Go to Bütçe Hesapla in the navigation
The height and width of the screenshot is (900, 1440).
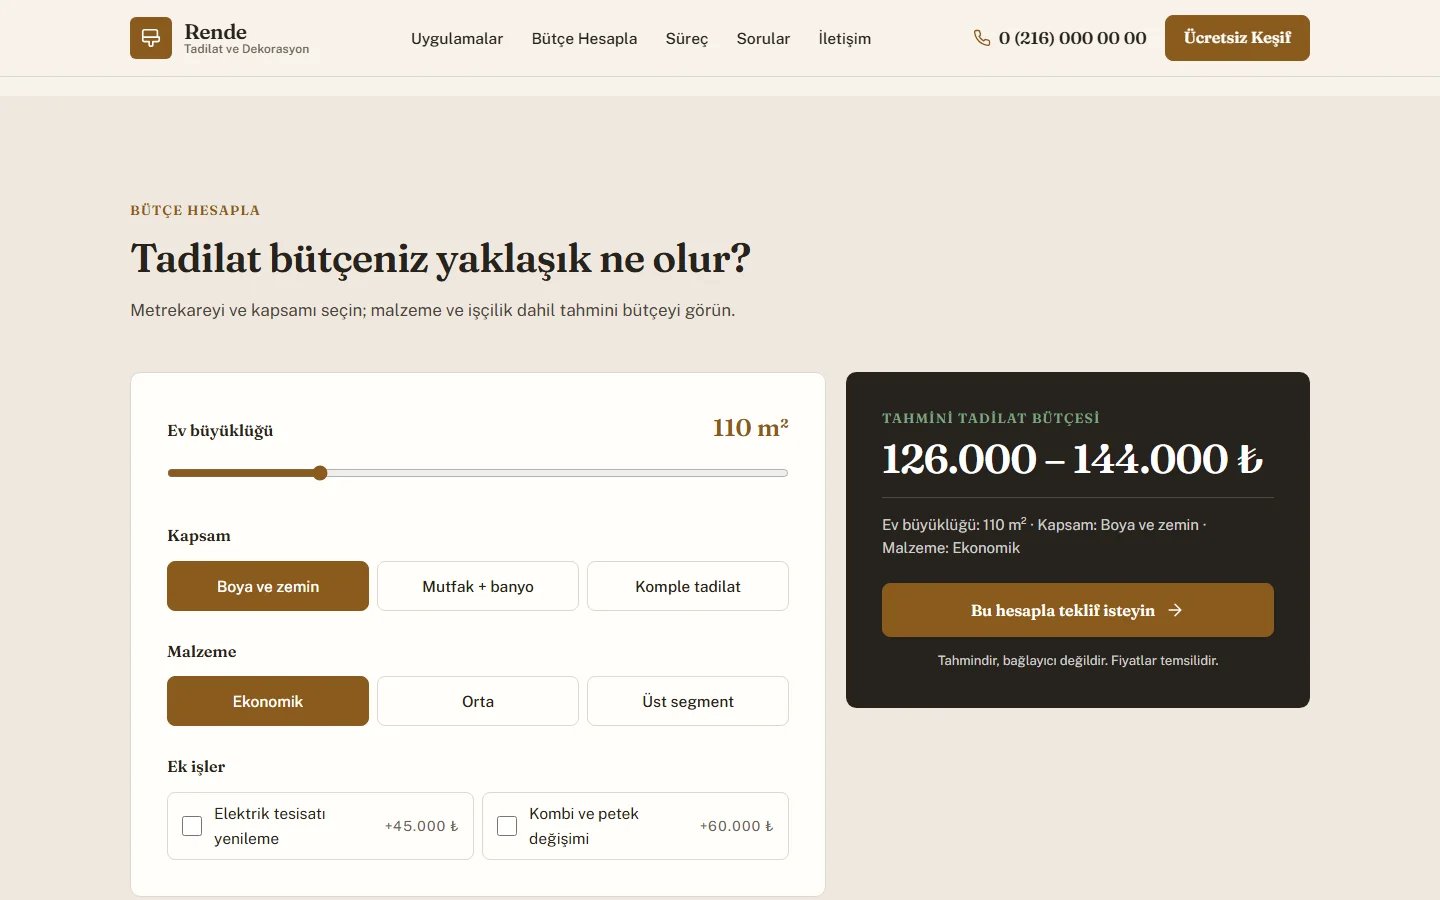coord(584,38)
